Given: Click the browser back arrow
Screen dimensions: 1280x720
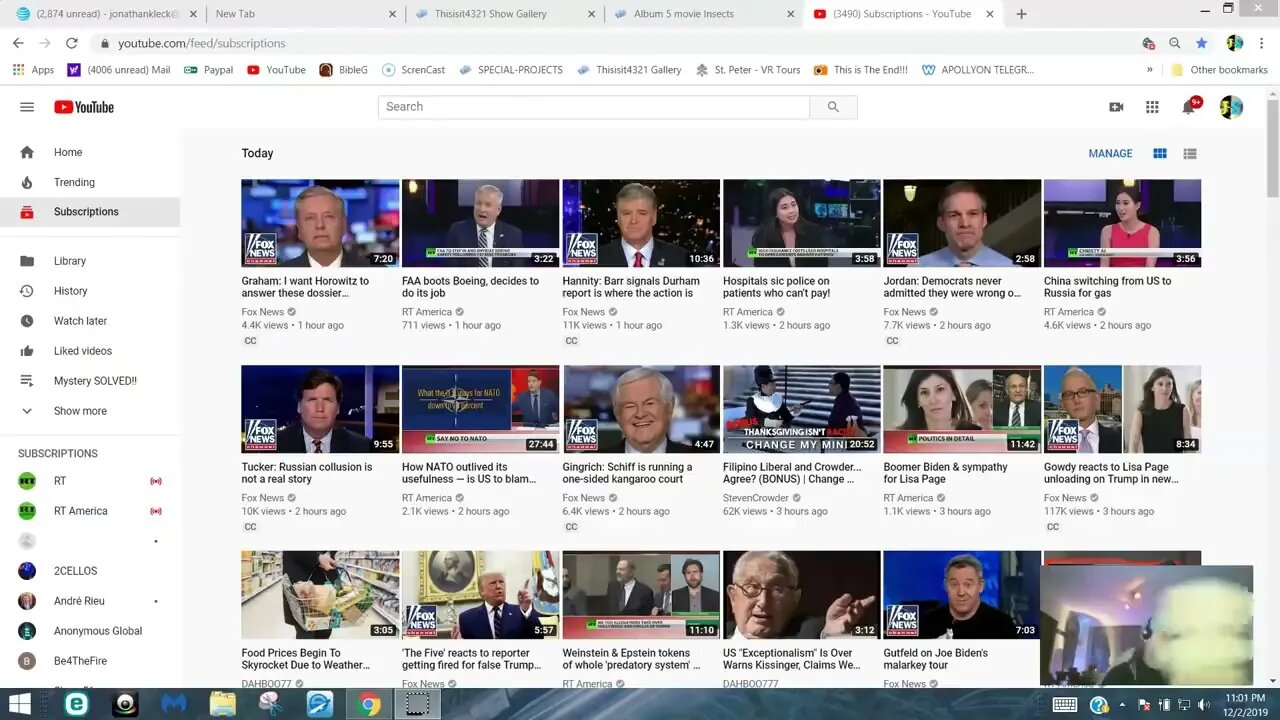Looking at the screenshot, I should [18, 43].
